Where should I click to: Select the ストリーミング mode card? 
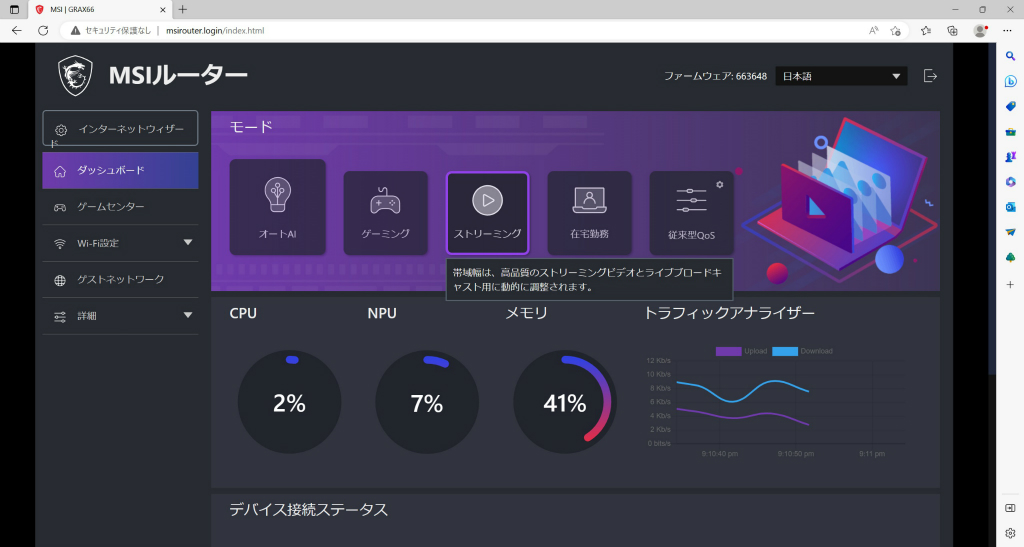coord(487,213)
